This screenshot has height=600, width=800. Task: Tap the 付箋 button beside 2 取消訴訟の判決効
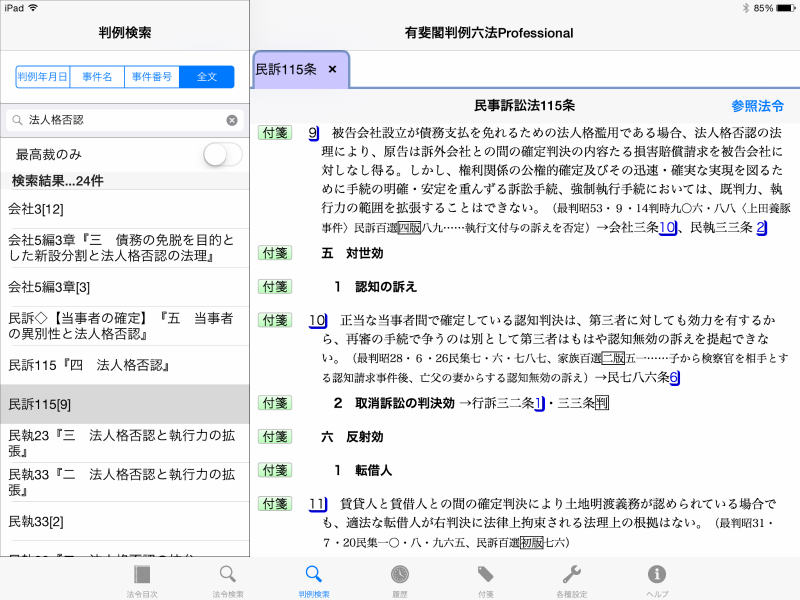pos(275,403)
